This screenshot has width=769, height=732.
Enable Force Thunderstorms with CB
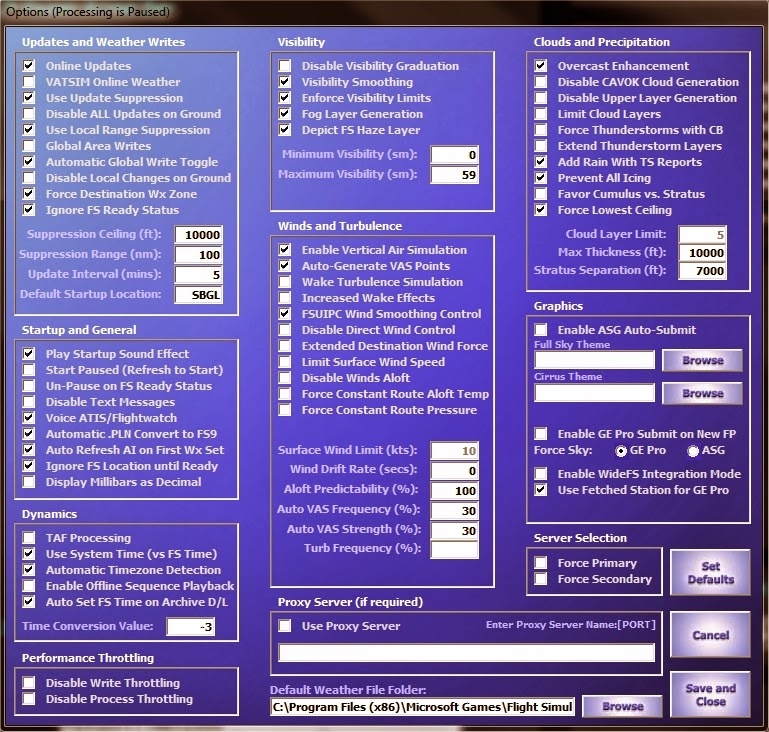tap(540, 130)
